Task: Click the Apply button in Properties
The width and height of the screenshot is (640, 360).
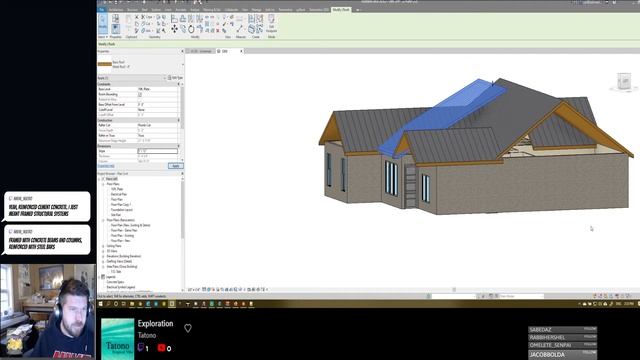Action: (x=176, y=166)
